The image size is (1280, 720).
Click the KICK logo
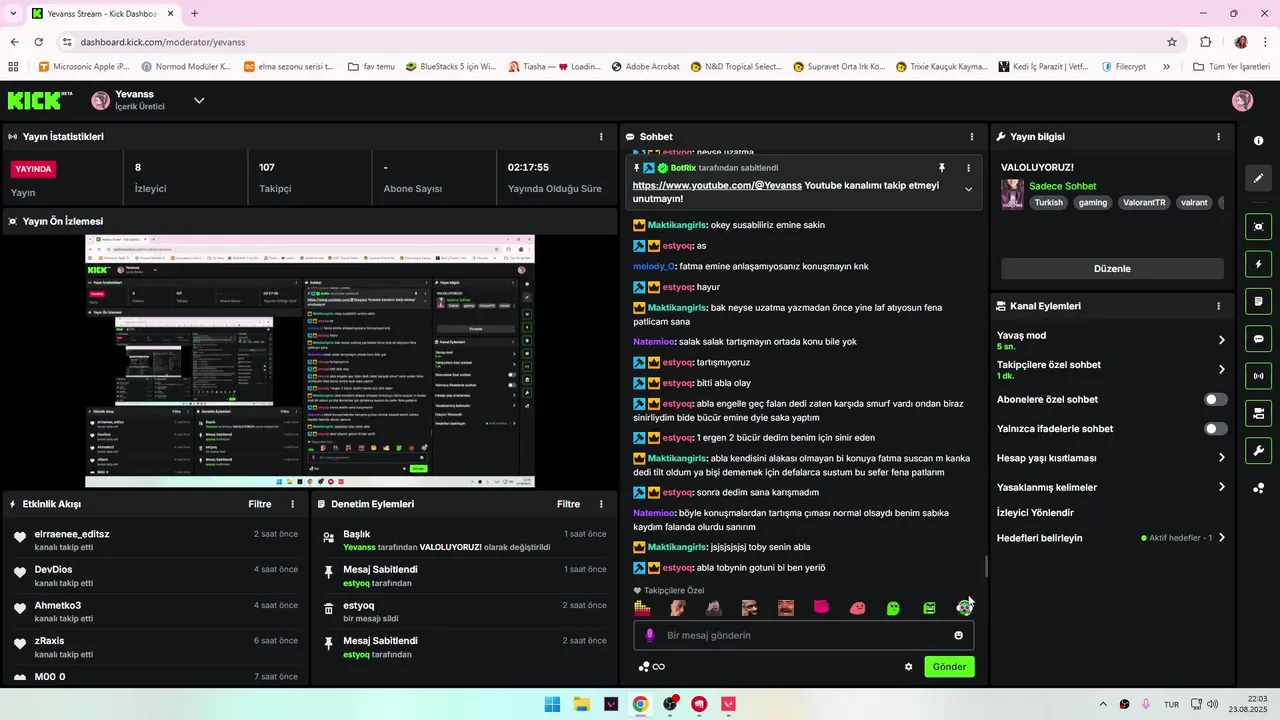[x=40, y=100]
